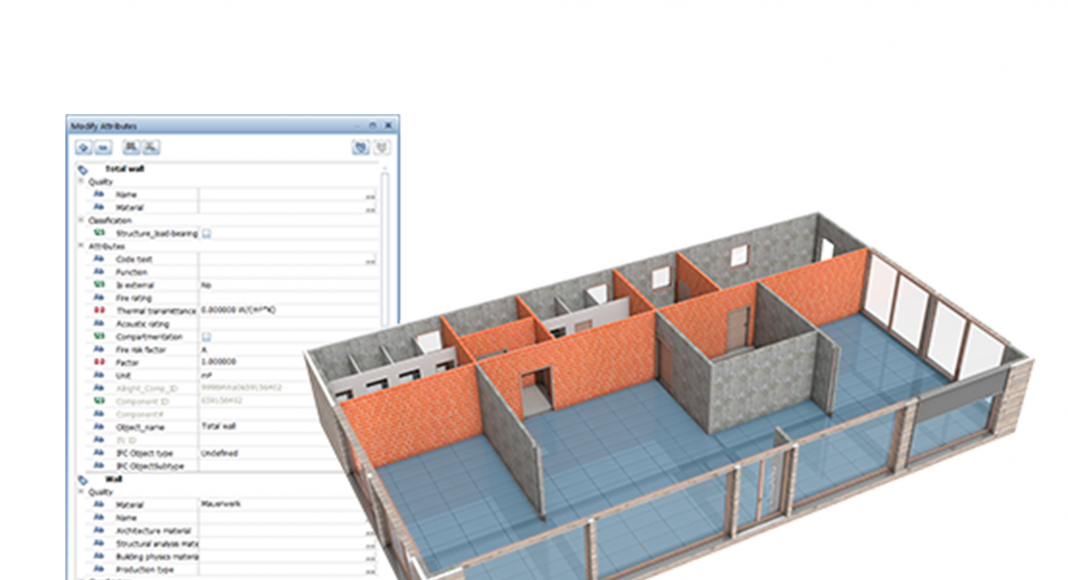The height and width of the screenshot is (580, 1068).
Task: Collapse the Quality group under Wall
Action: click(81, 492)
